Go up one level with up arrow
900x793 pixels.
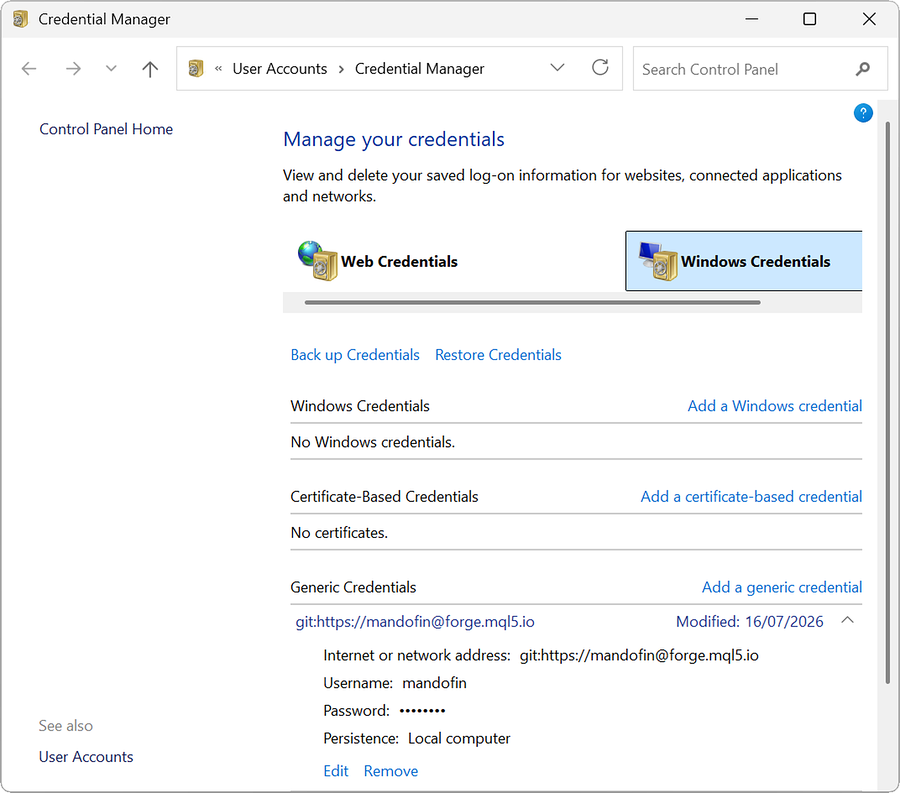click(150, 69)
